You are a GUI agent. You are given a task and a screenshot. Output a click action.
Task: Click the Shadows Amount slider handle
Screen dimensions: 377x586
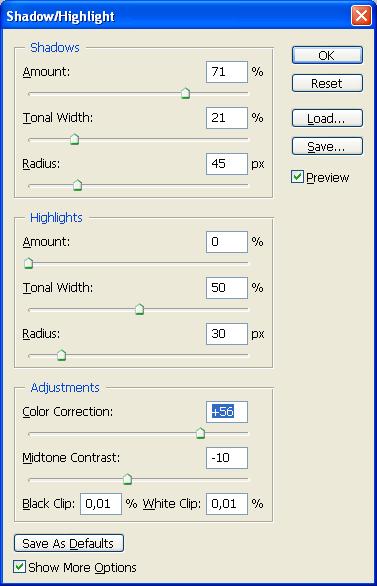point(185,93)
